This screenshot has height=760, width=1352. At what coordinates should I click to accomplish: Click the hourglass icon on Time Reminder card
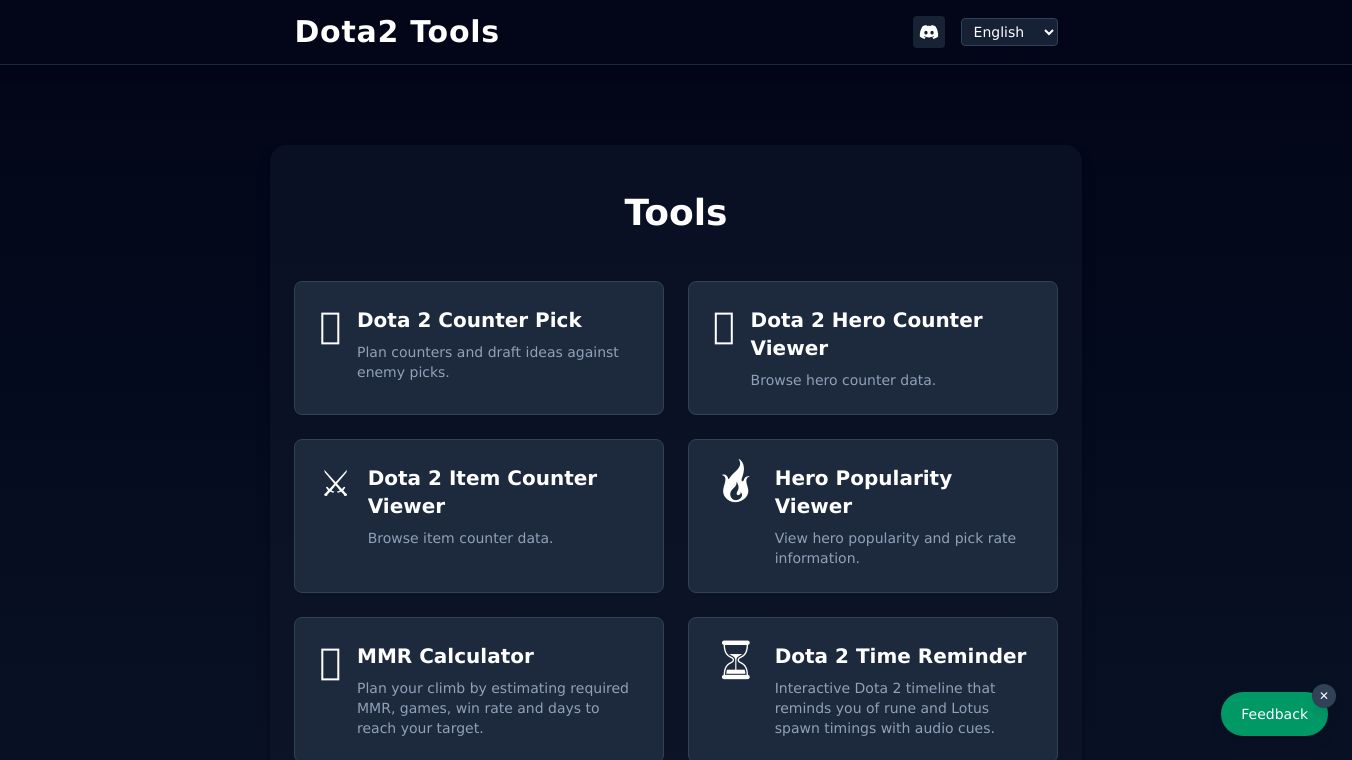pyautogui.click(x=736, y=660)
